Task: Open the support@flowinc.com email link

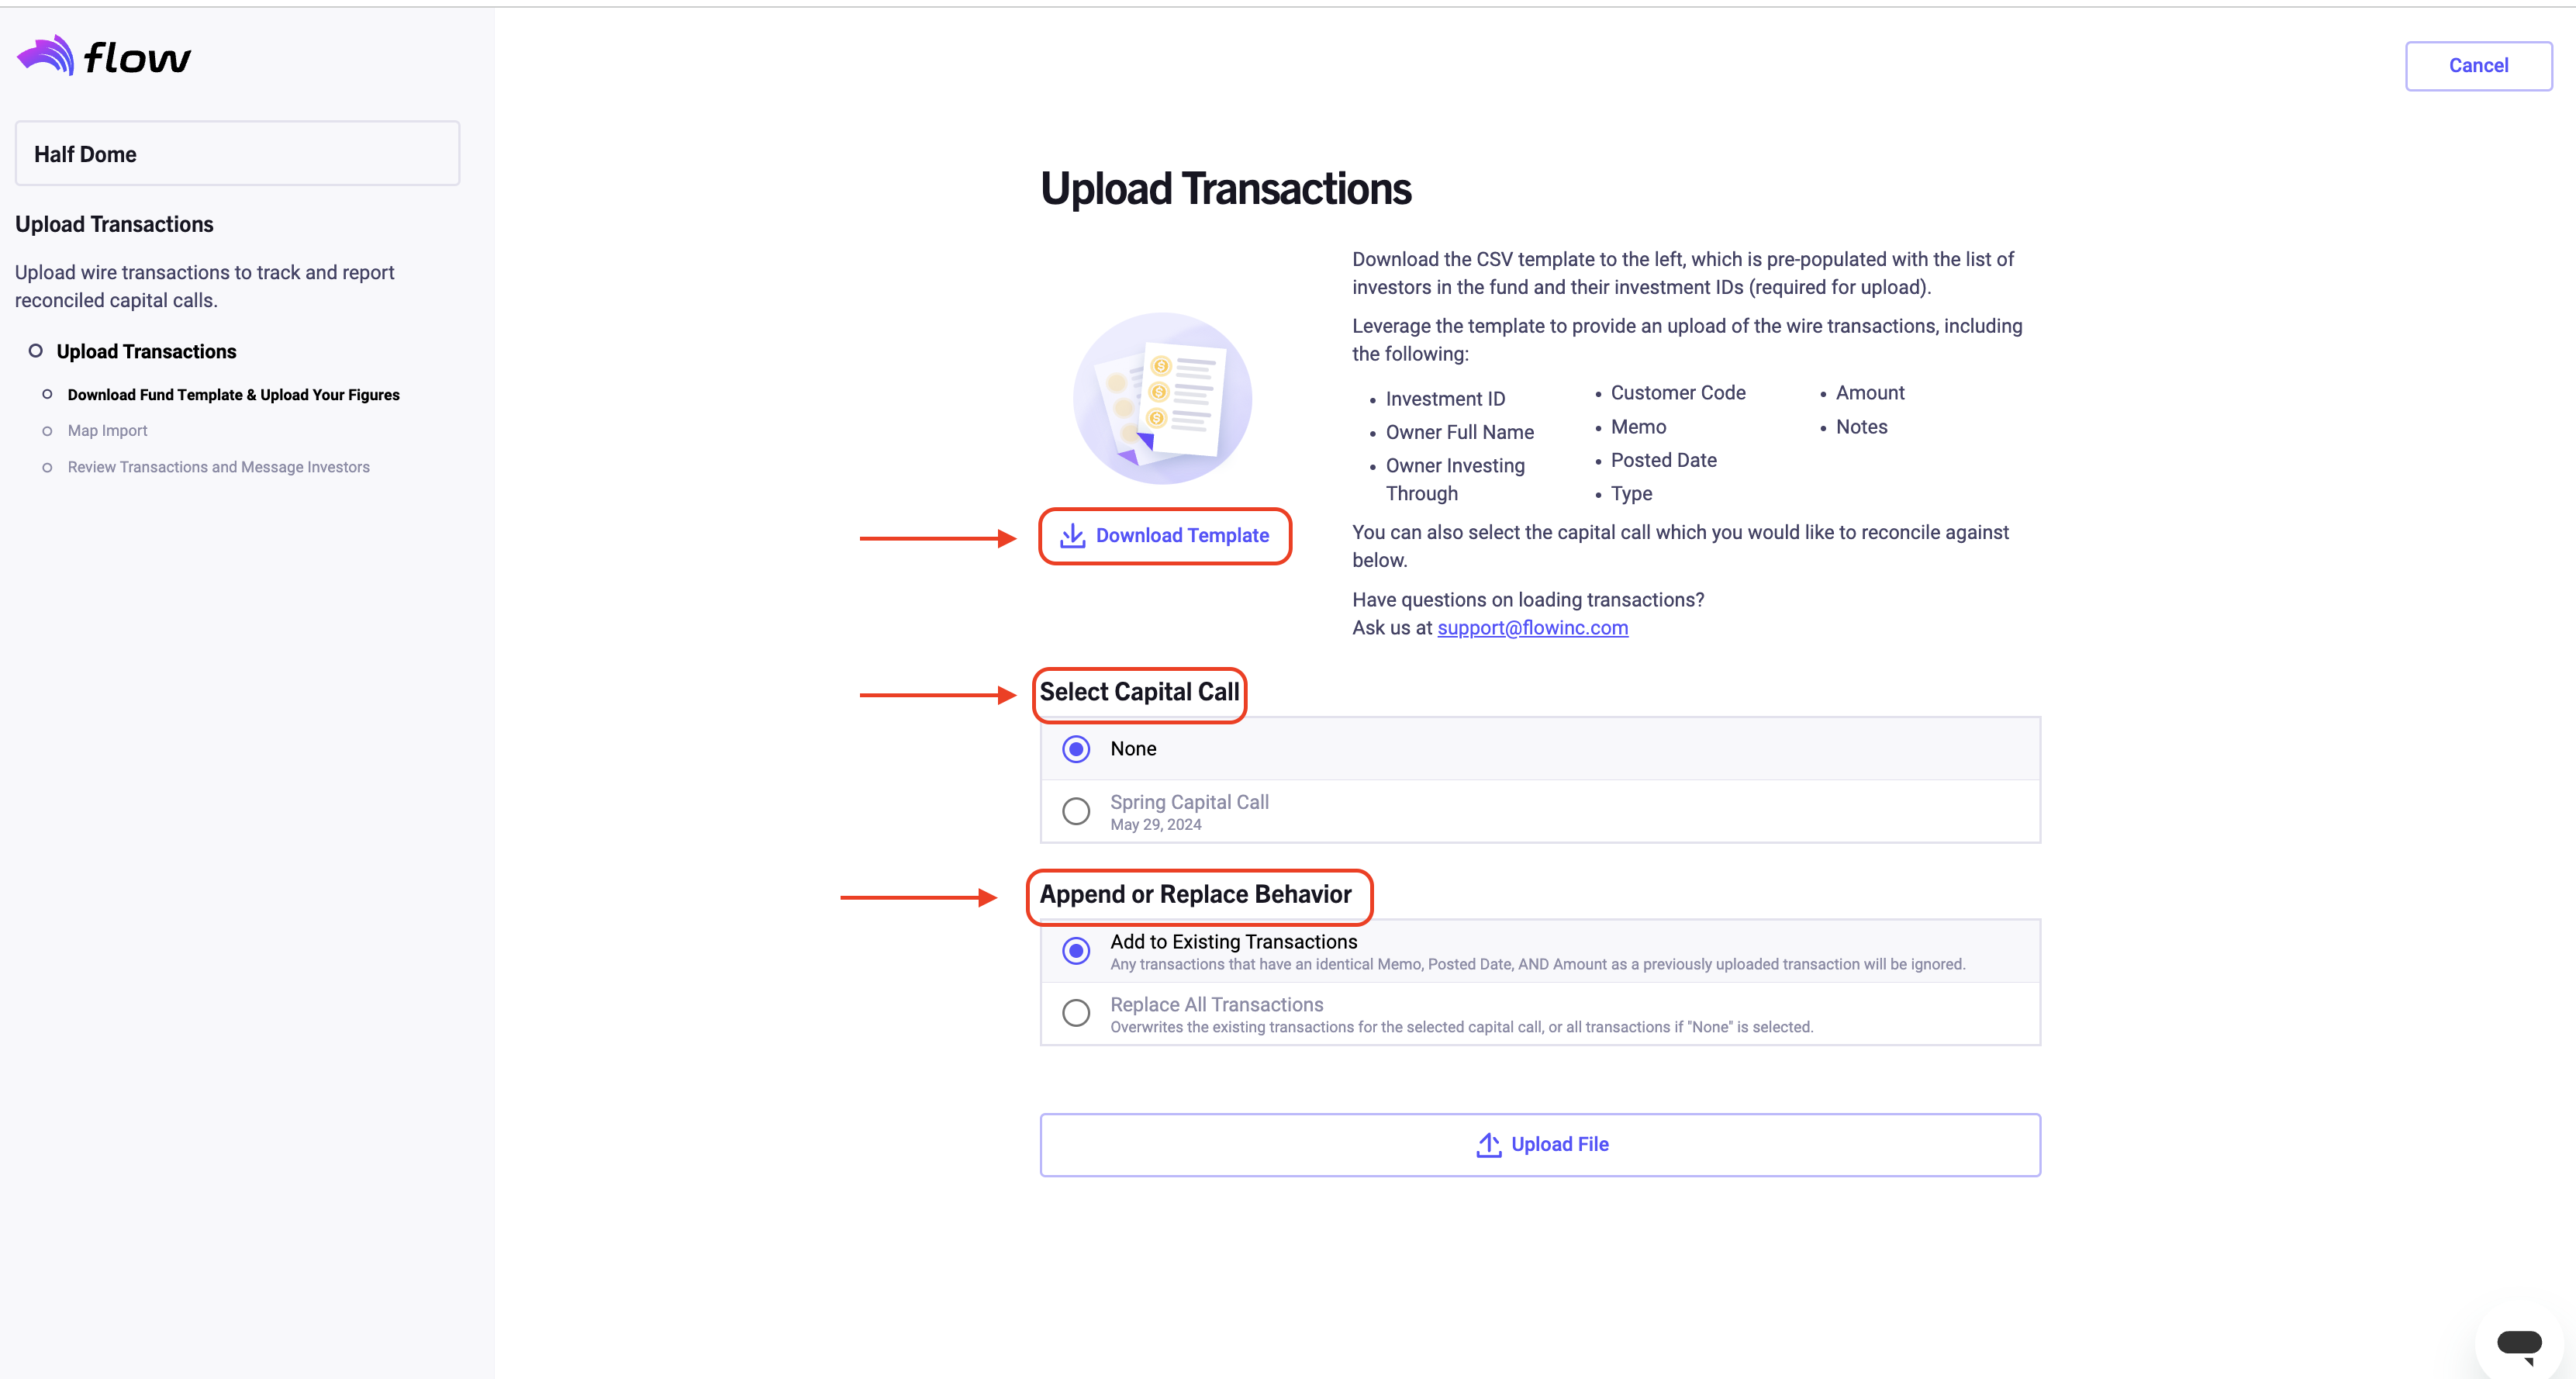Action: (x=1532, y=628)
